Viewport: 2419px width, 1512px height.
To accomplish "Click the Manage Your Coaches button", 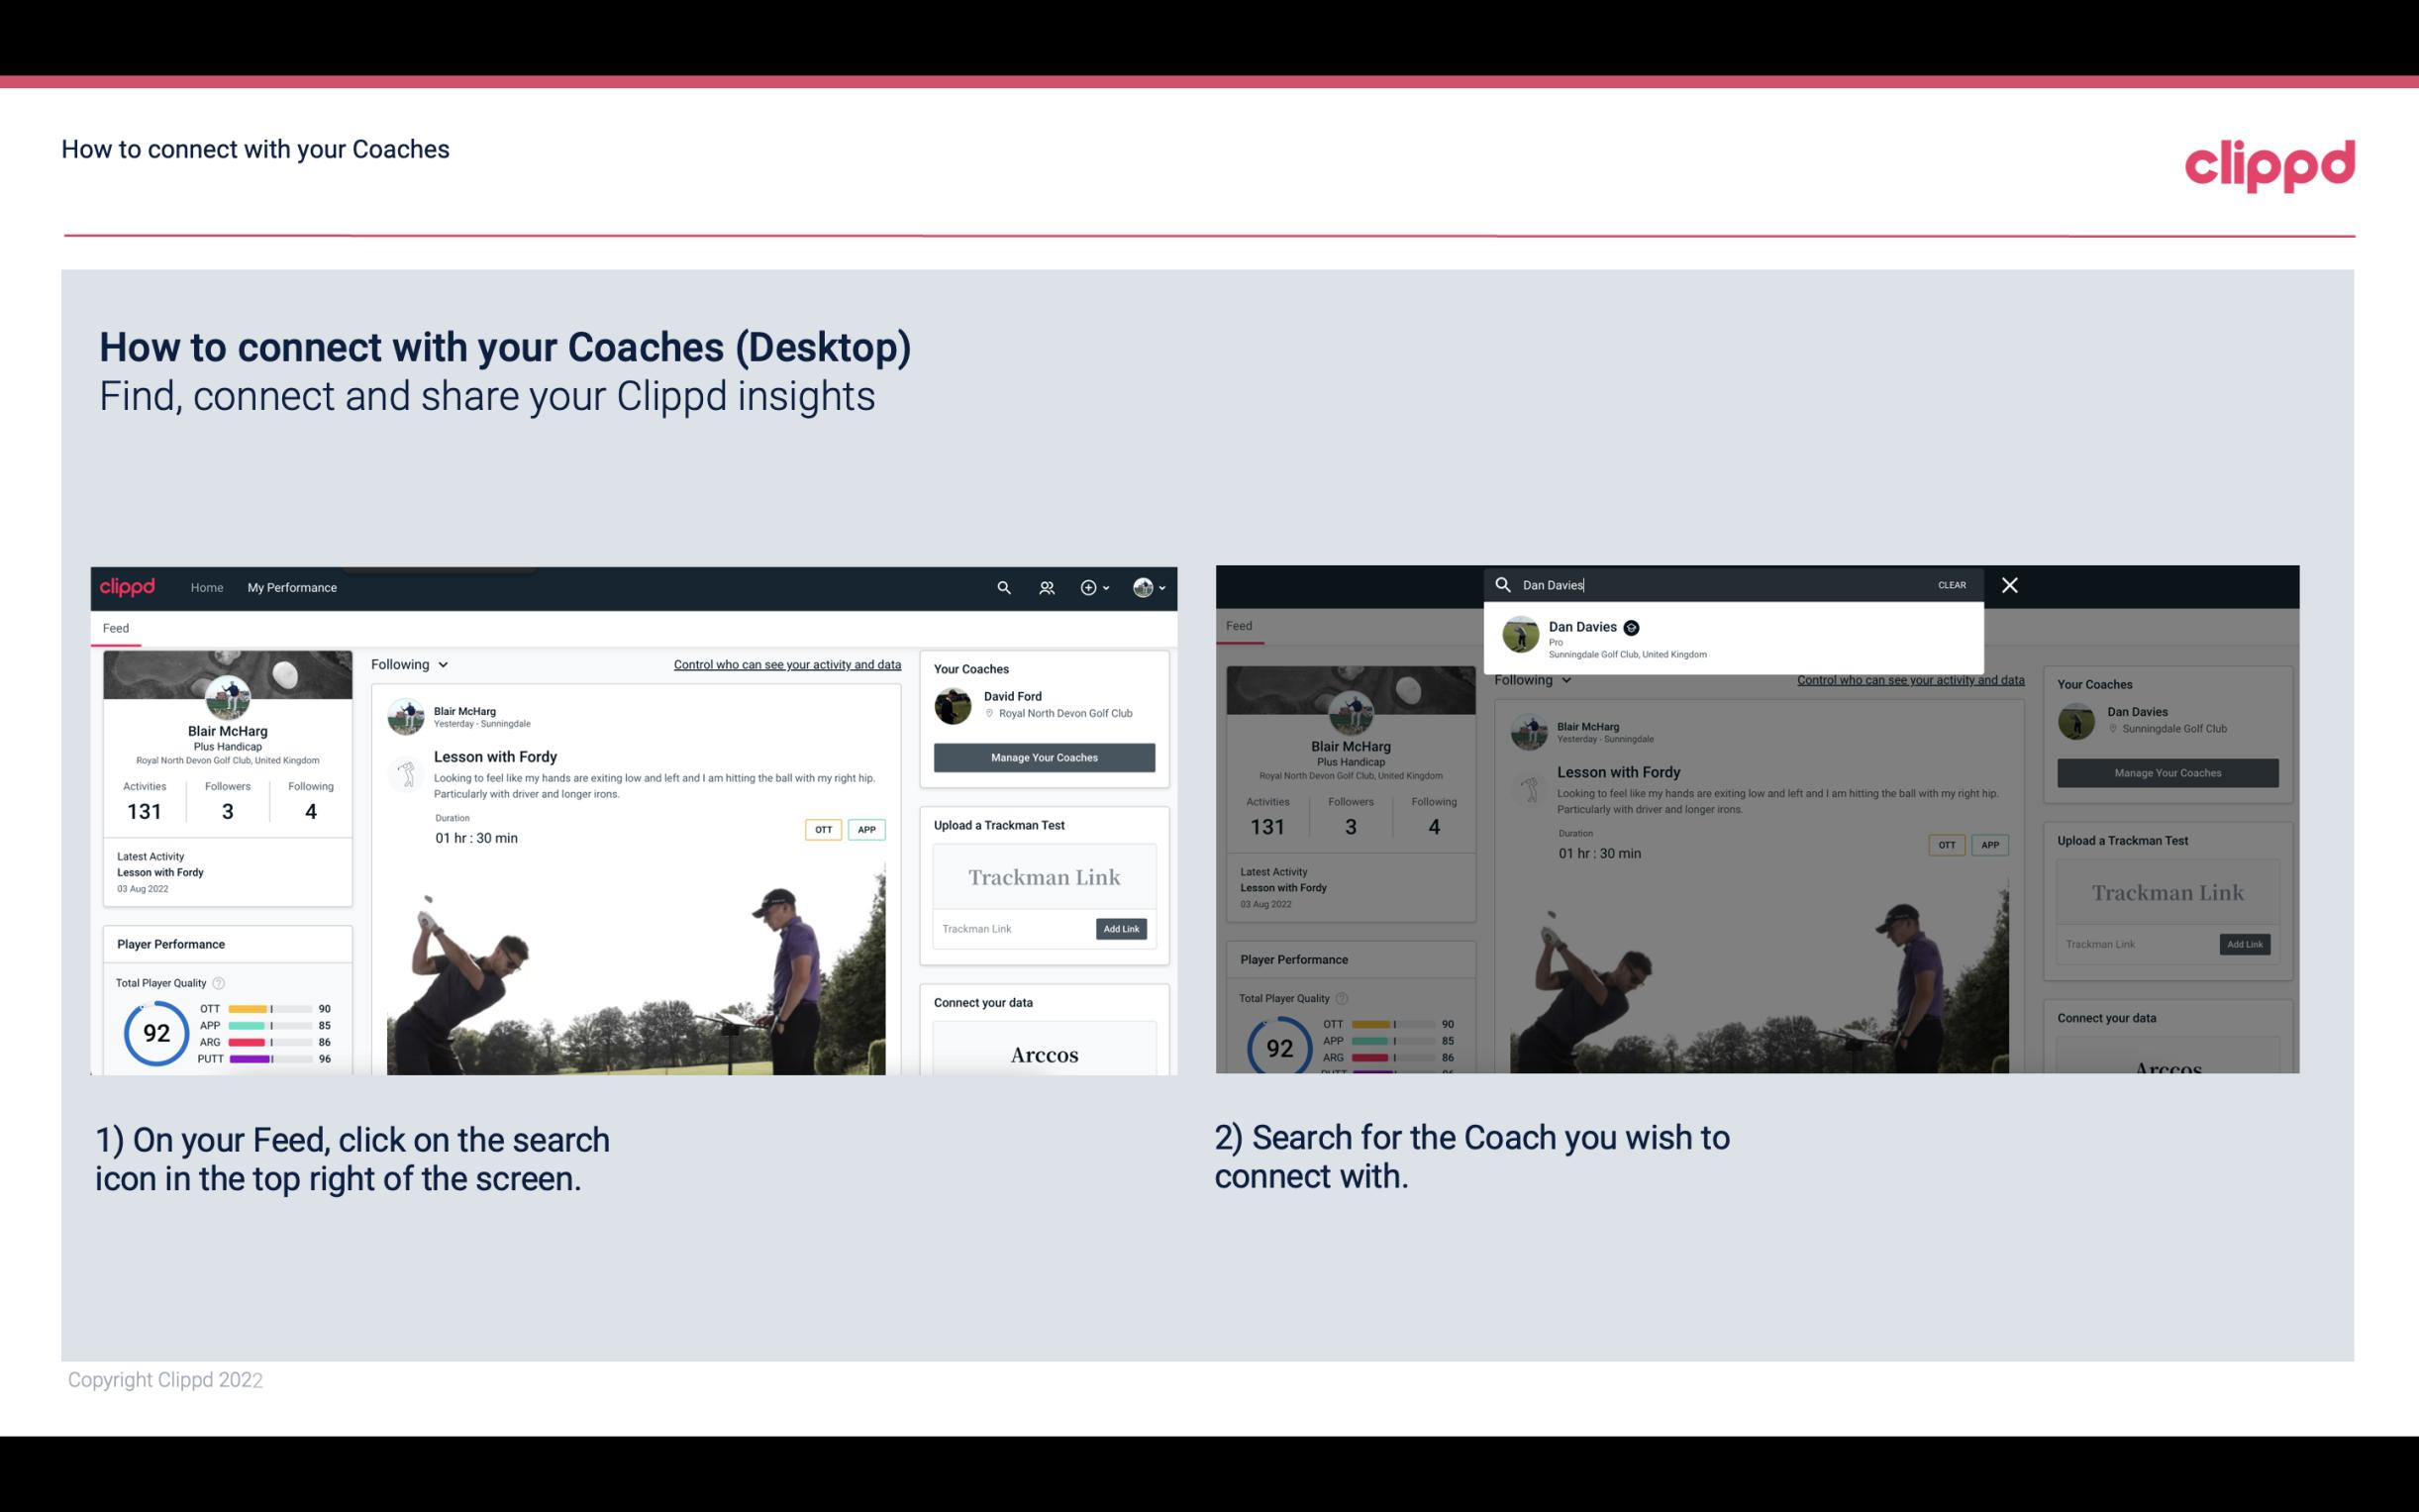I will click(x=1042, y=756).
